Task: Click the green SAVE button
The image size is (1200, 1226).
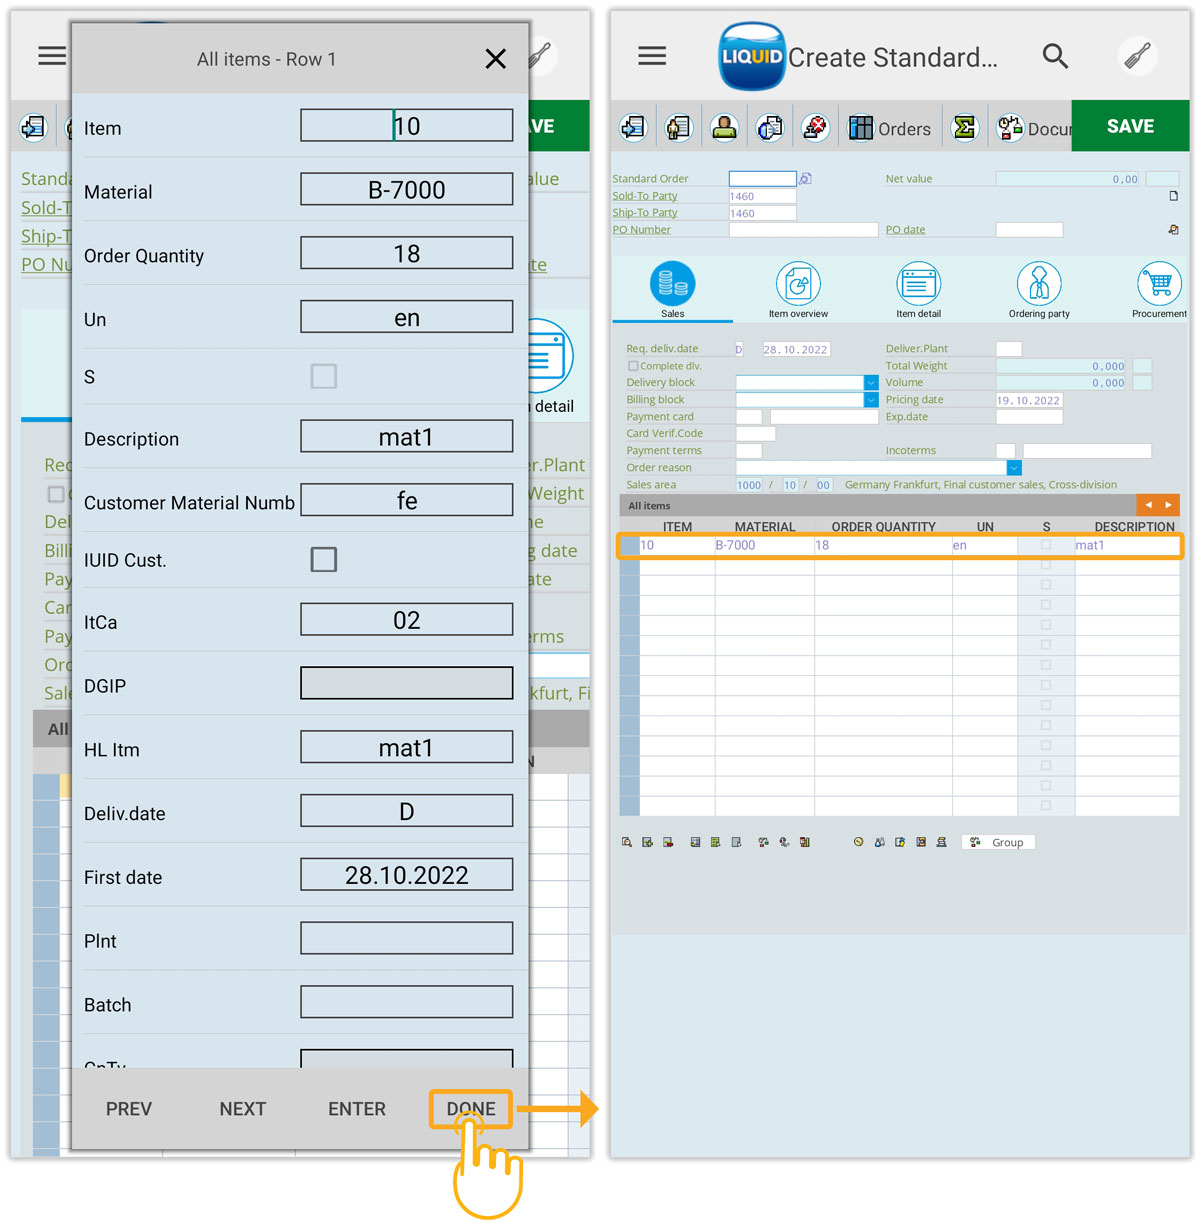Action: pos(1130,126)
